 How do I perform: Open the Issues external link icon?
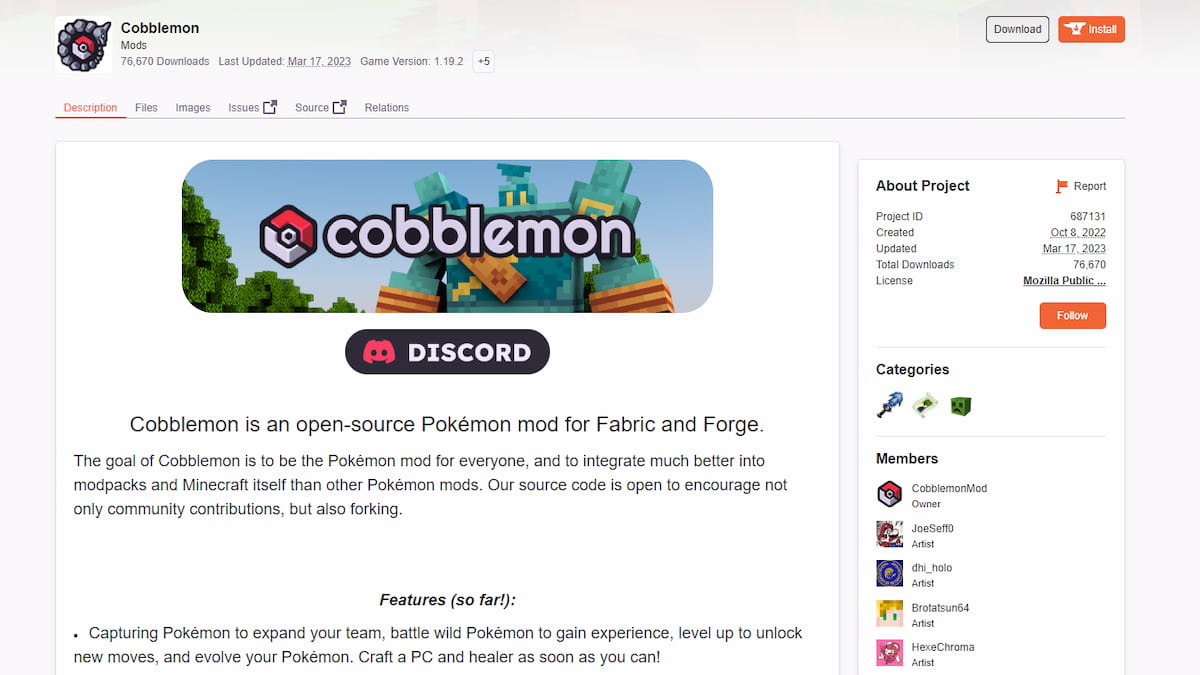268,105
